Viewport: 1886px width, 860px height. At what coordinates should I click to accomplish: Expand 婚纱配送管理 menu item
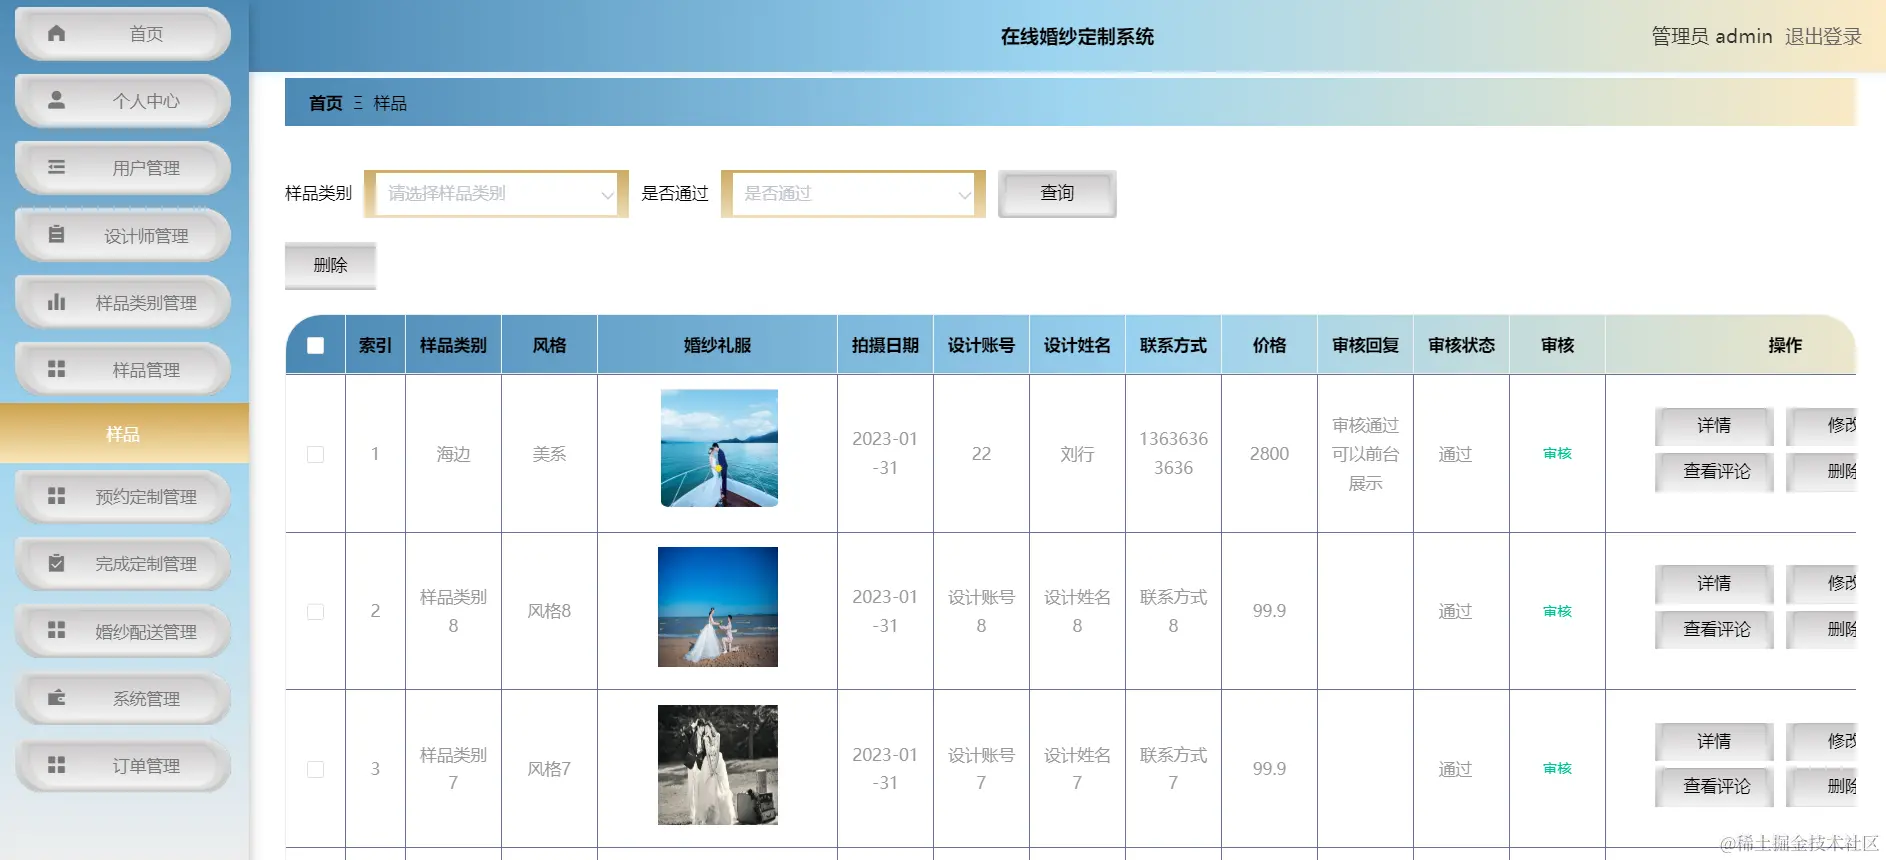pos(123,631)
